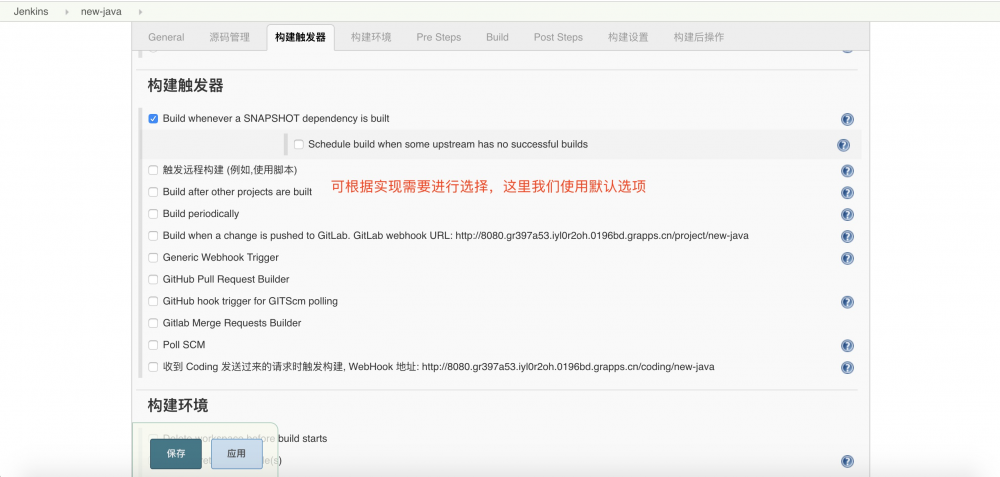The image size is (1000, 477).
Task: Switch to 构建环境 tab
Action: tap(371, 37)
